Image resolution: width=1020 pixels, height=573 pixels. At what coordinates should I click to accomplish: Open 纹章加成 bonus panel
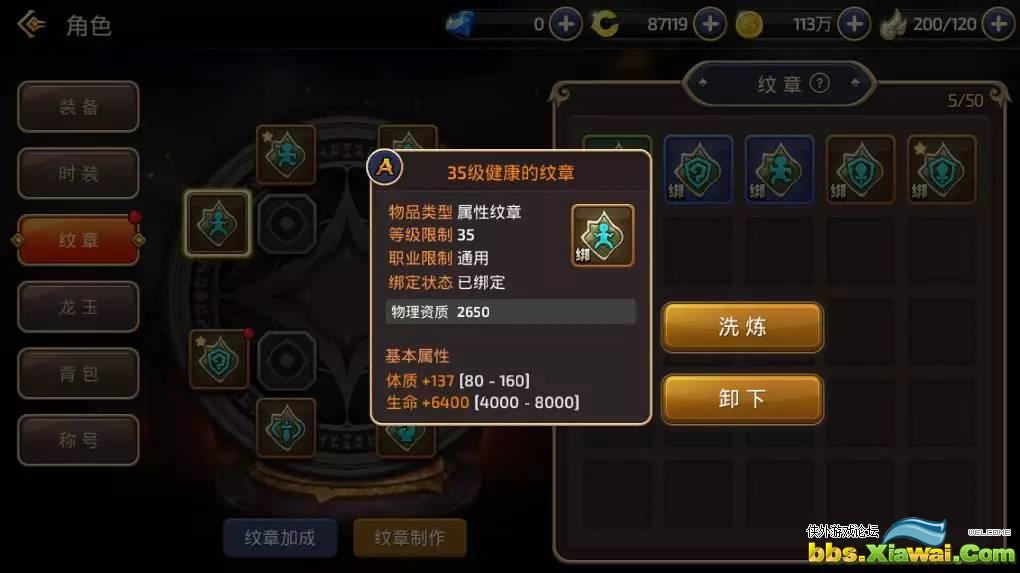280,537
